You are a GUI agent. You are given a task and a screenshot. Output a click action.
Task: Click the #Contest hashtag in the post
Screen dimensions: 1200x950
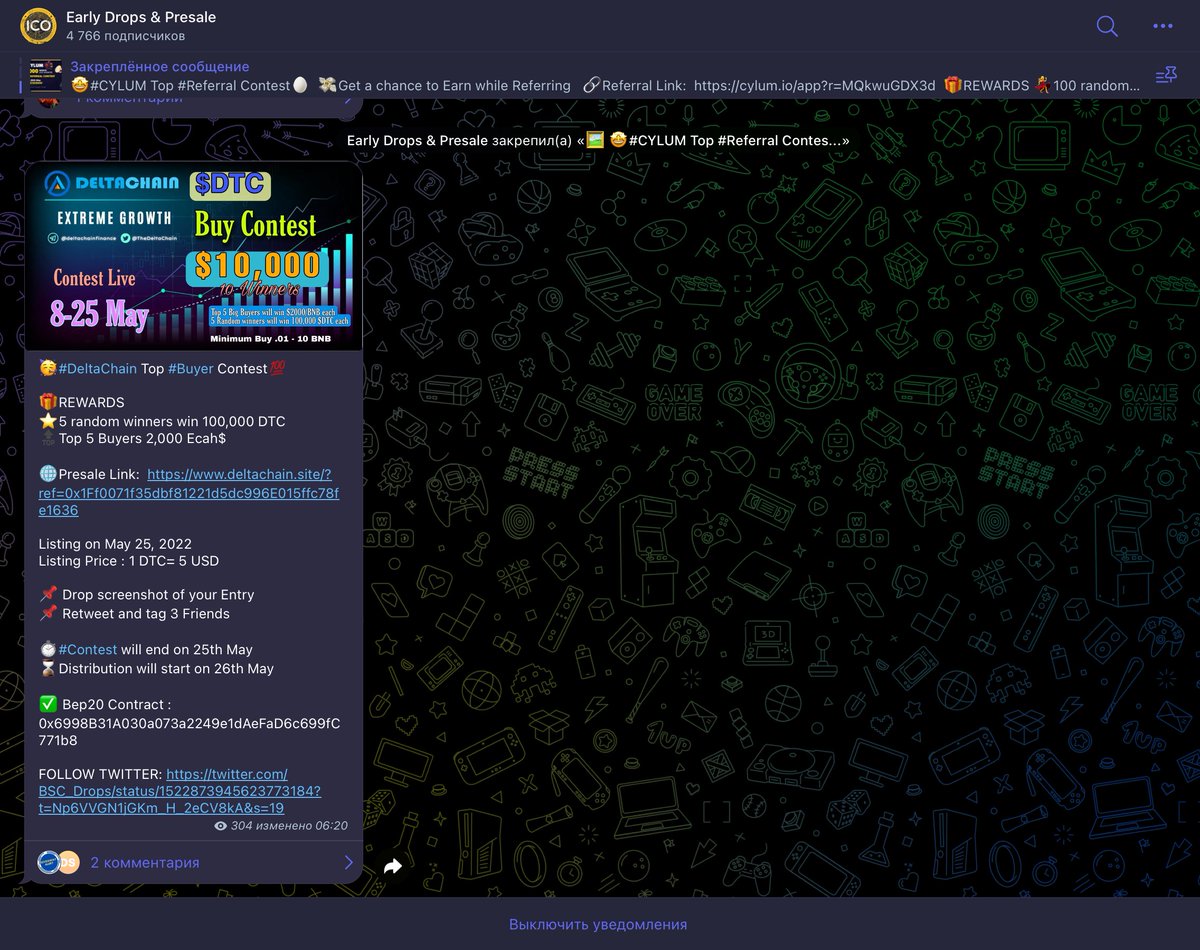[x=87, y=649]
